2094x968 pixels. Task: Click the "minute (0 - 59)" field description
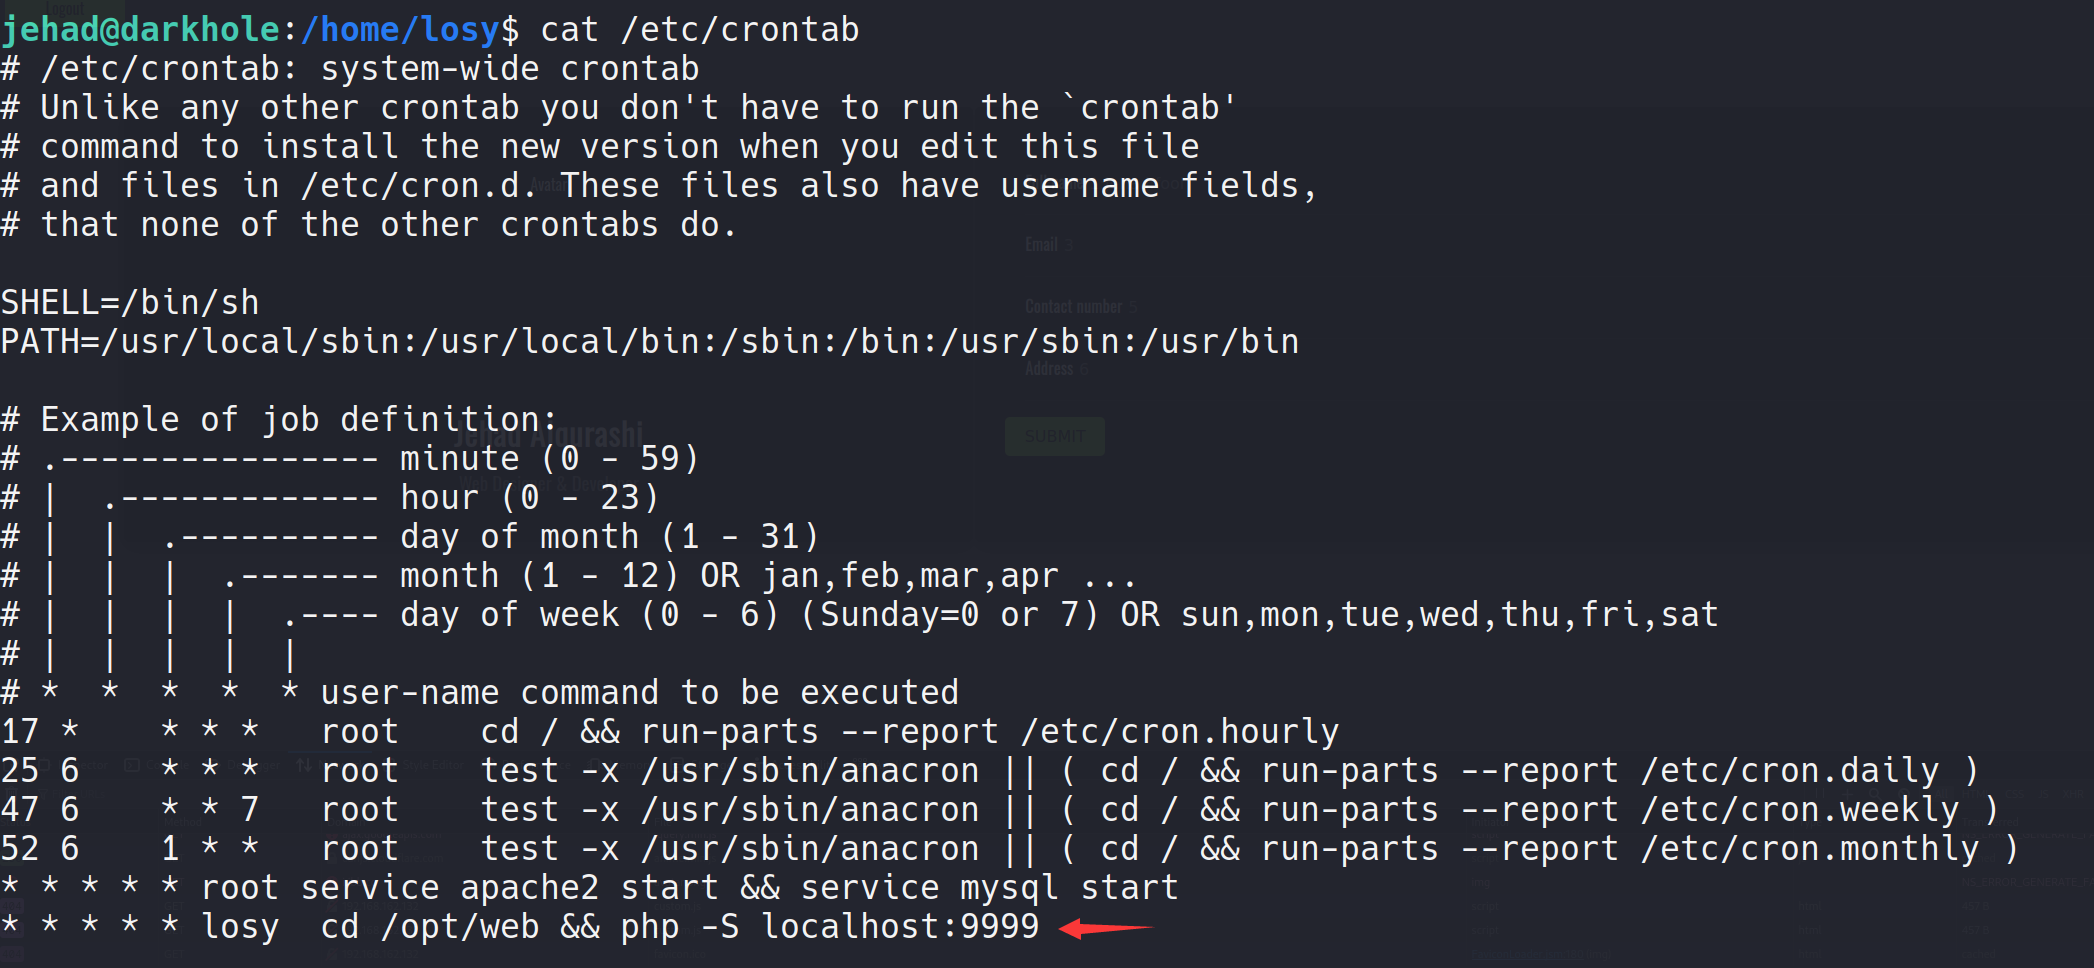pos(550,459)
